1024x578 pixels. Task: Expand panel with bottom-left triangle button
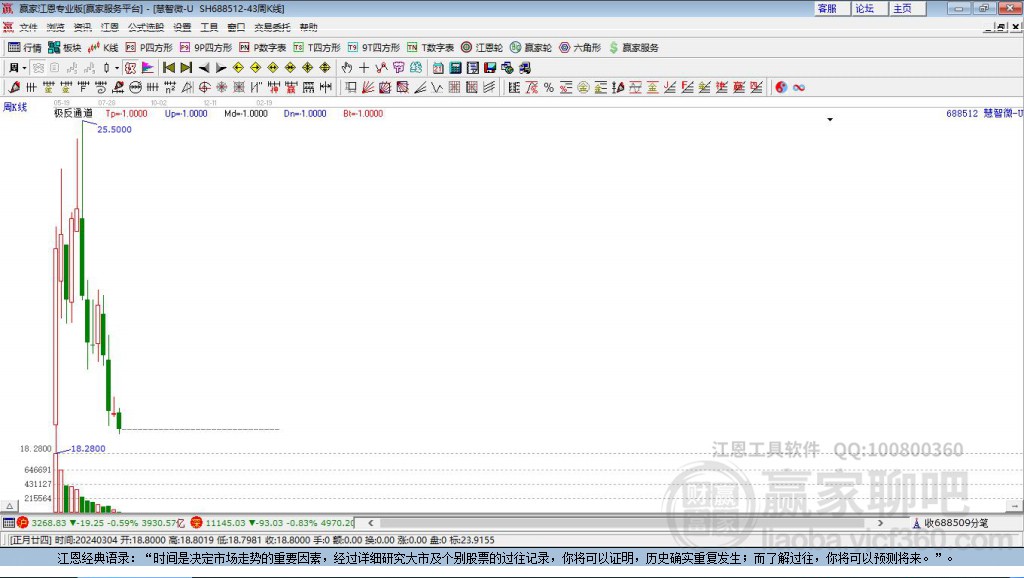click(9, 506)
